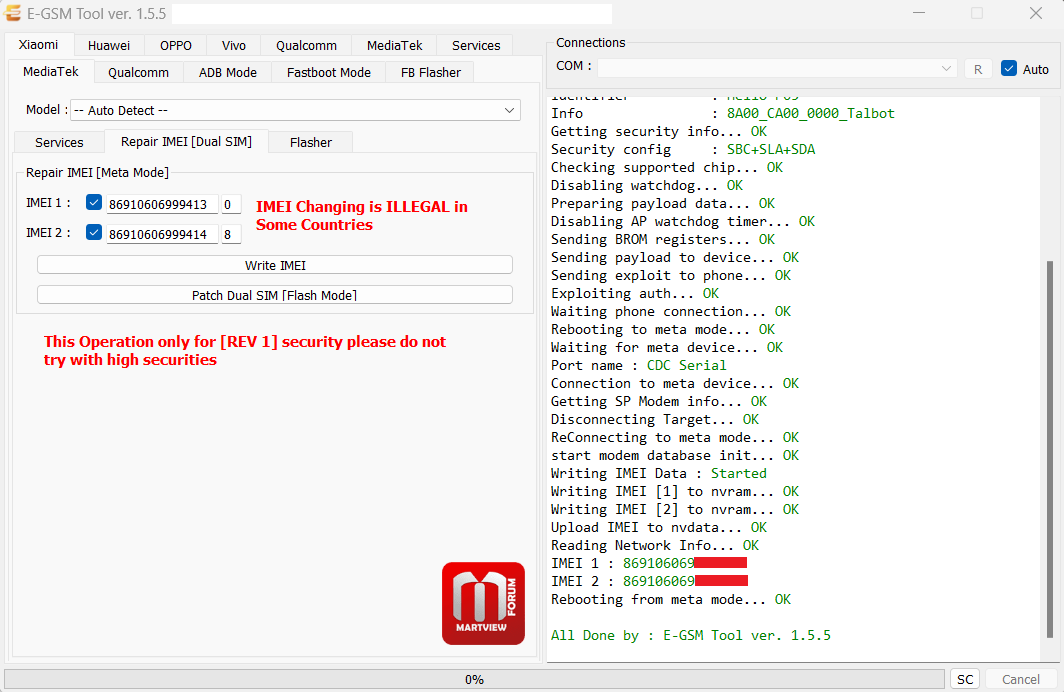Click the IMEI 1 check digit field
Image resolution: width=1064 pixels, height=692 pixels.
coord(231,204)
